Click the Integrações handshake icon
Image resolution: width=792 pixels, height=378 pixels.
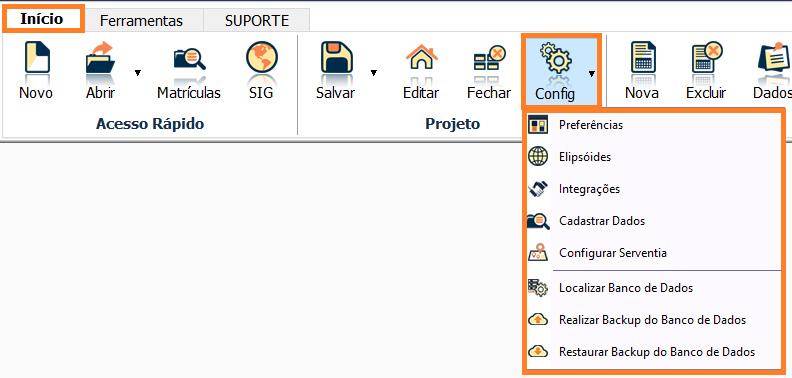[538, 189]
